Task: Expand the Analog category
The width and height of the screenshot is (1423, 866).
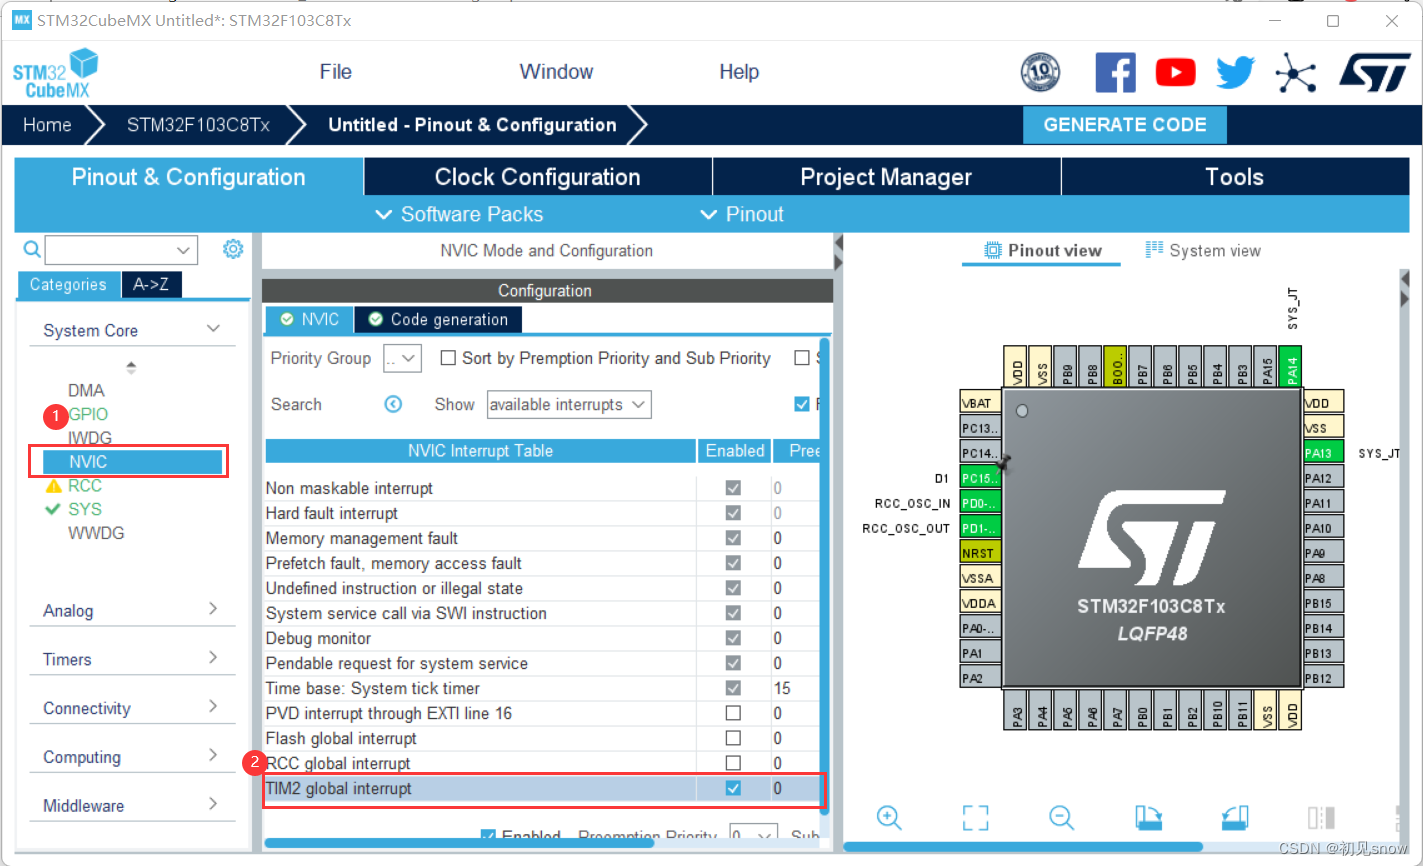Action: point(213,609)
